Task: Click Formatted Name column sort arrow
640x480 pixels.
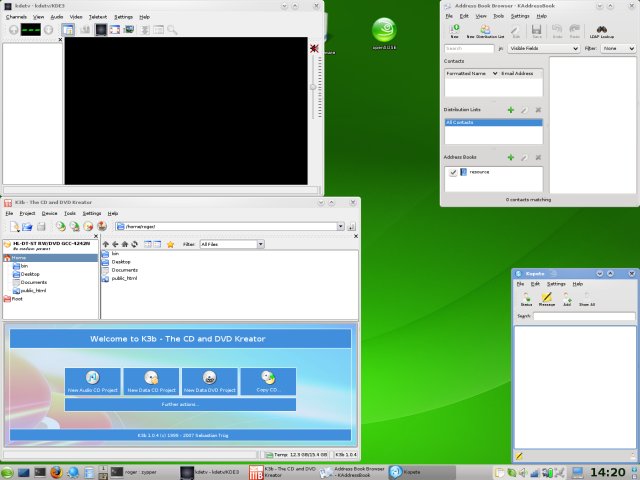Action: coord(495,73)
